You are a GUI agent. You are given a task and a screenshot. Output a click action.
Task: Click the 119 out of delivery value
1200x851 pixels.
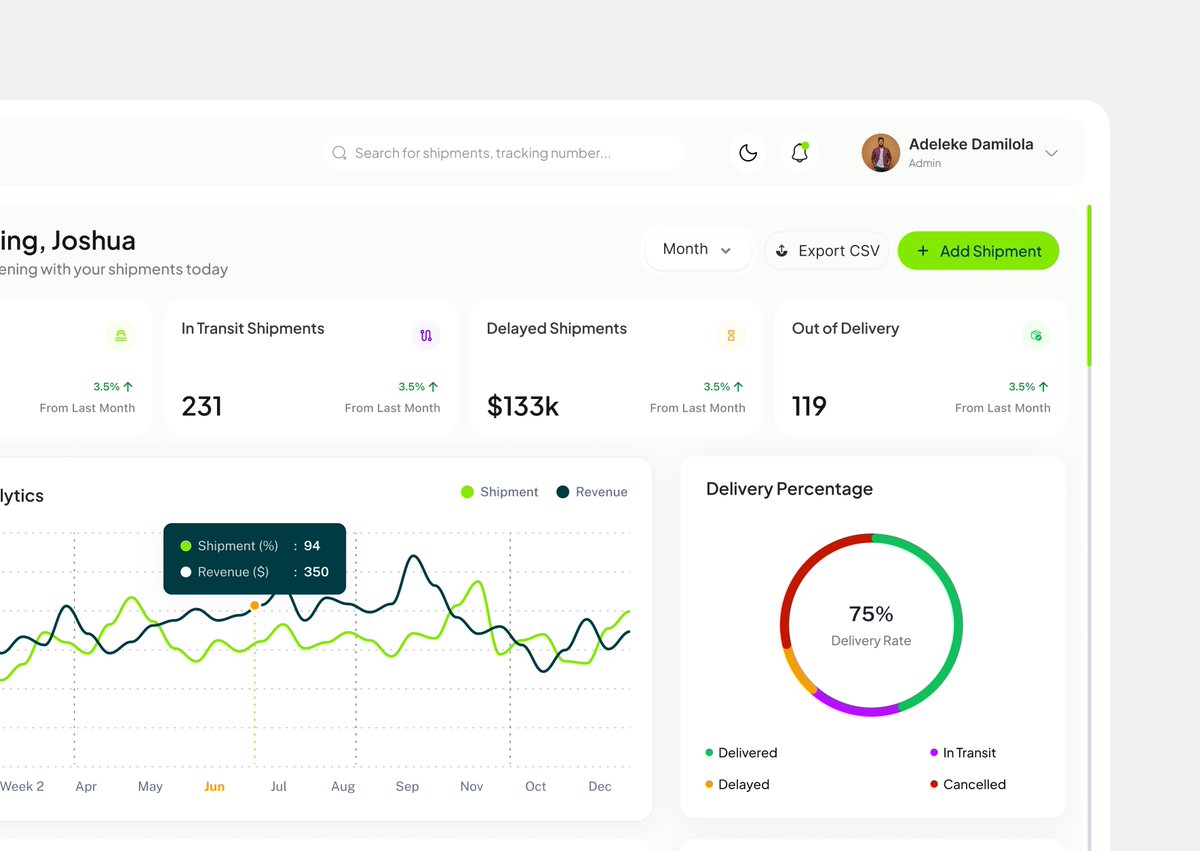point(809,406)
